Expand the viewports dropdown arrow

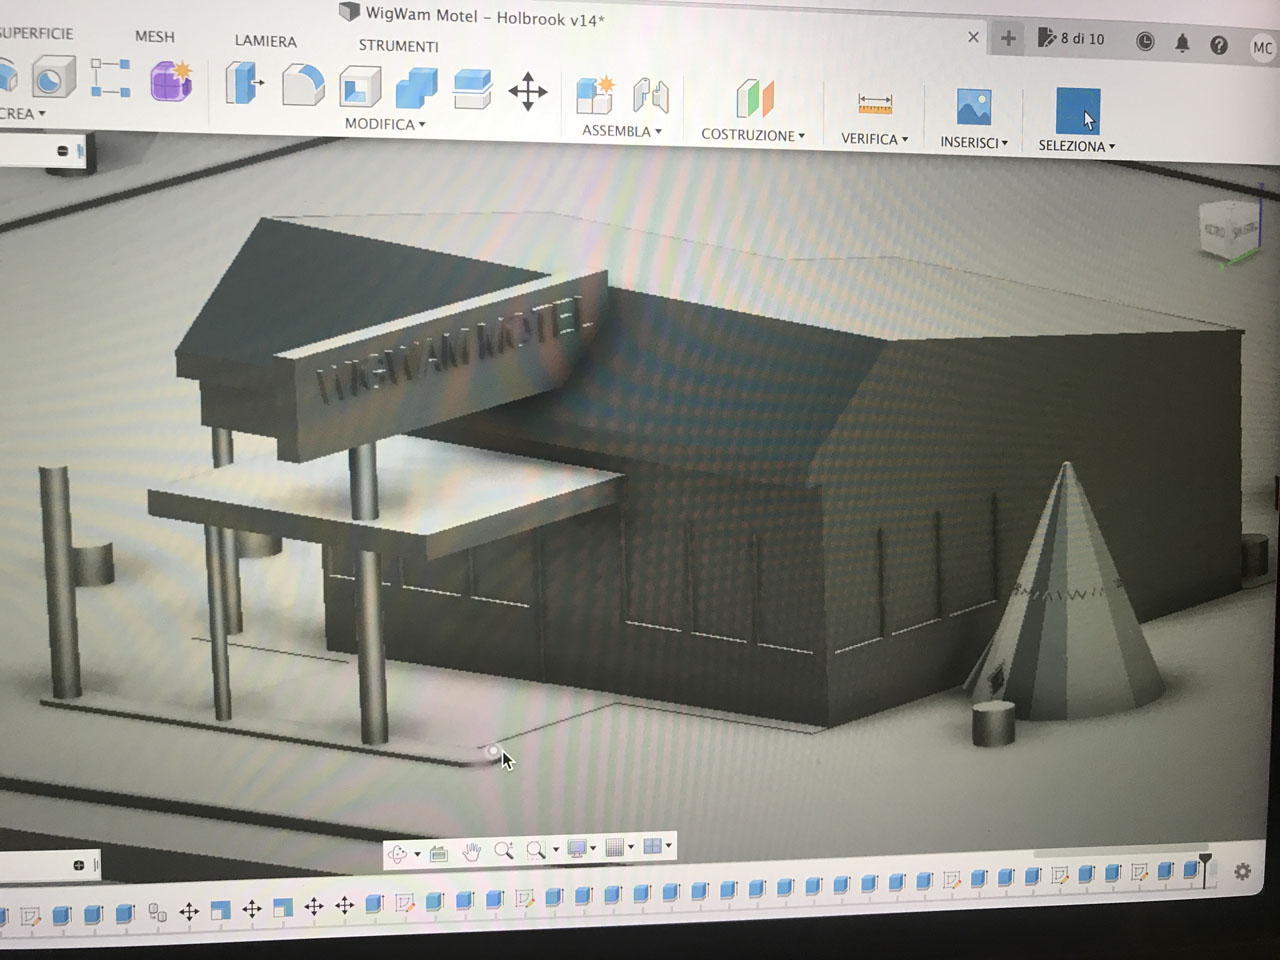tap(669, 848)
